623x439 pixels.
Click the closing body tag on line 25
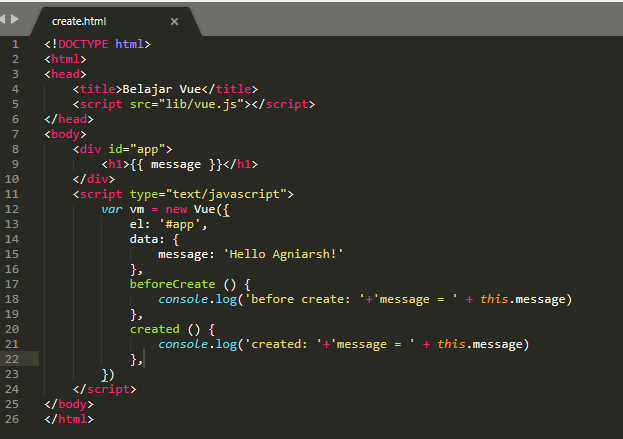pyautogui.click(x=69, y=404)
